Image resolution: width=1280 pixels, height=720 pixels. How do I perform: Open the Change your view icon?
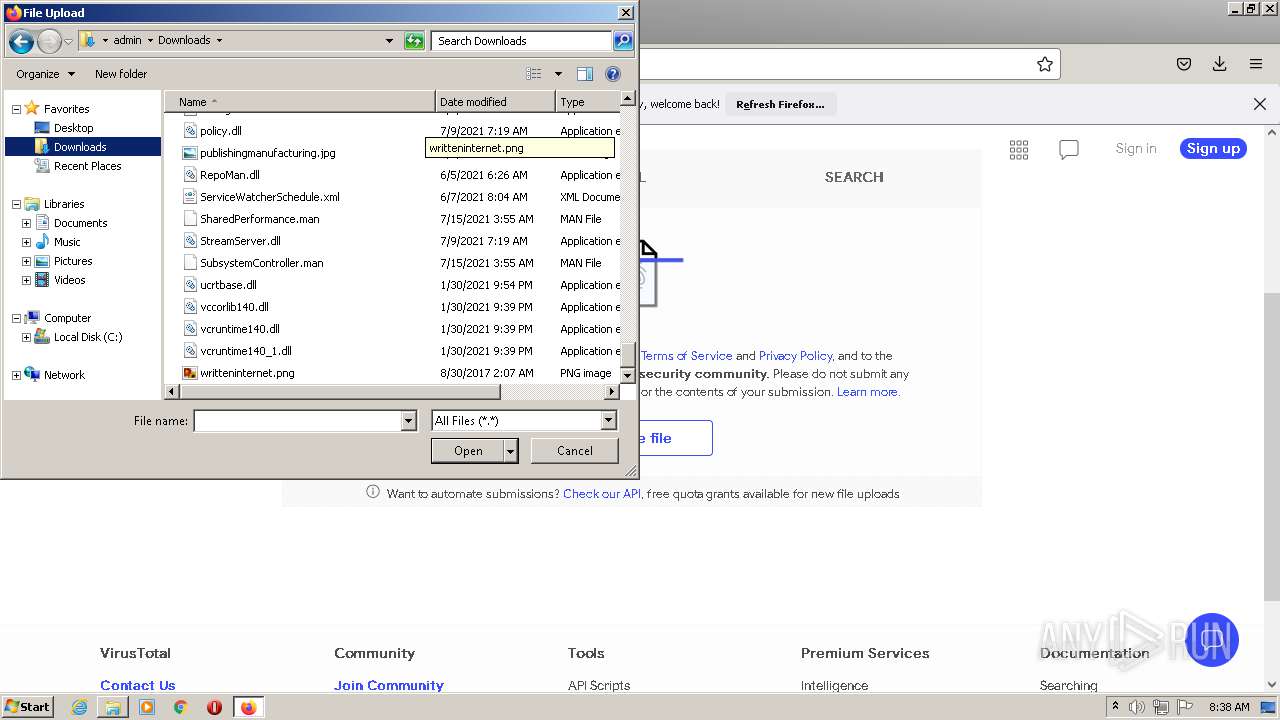[534, 74]
